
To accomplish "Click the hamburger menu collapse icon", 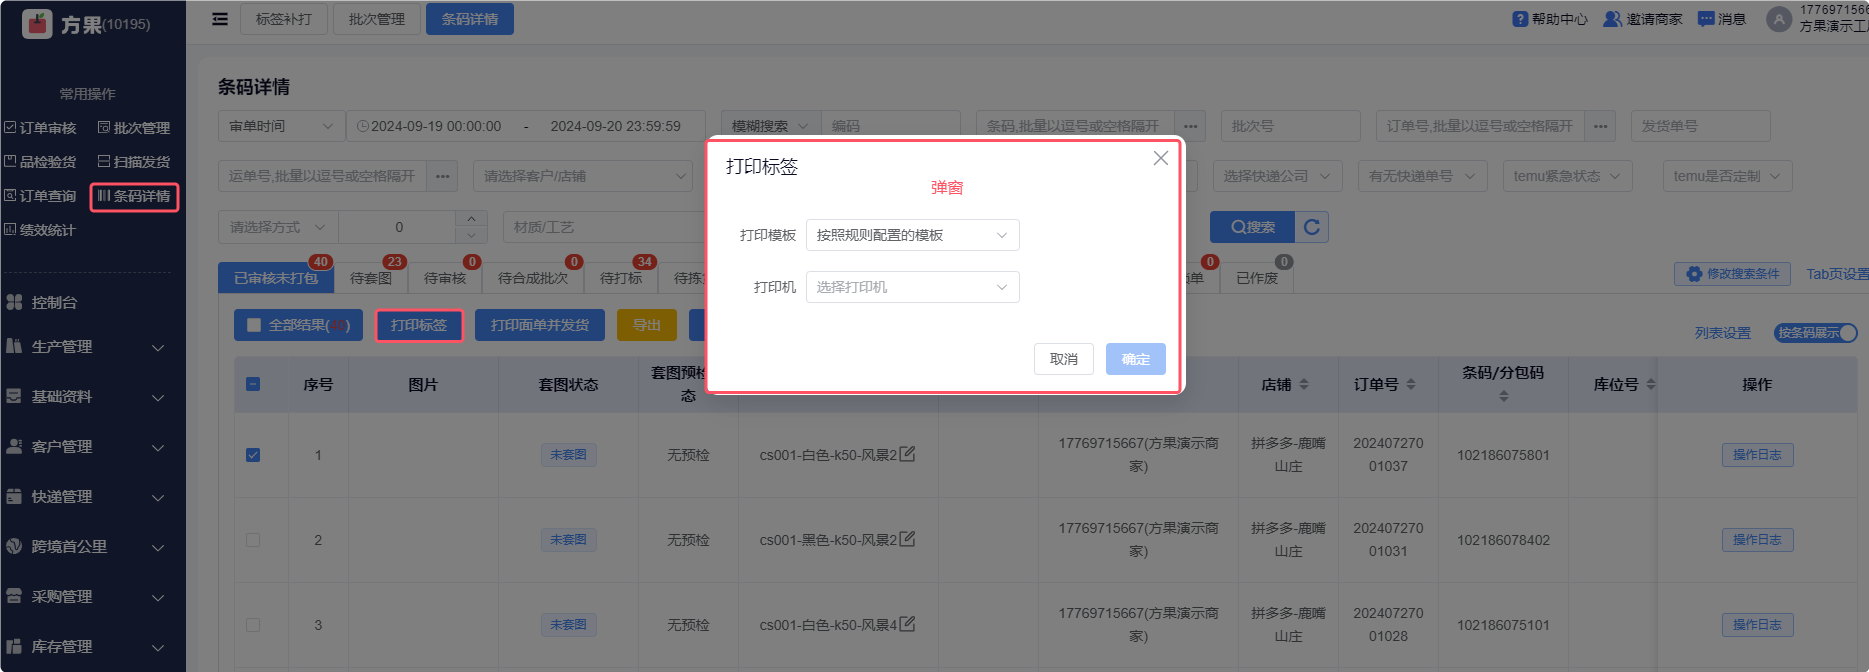I will click(x=220, y=19).
